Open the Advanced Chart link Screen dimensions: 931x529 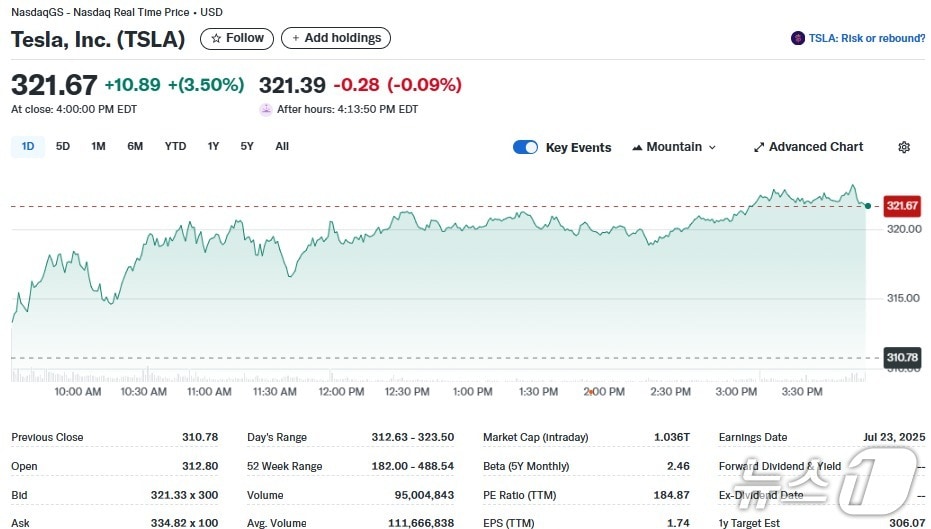click(815, 147)
